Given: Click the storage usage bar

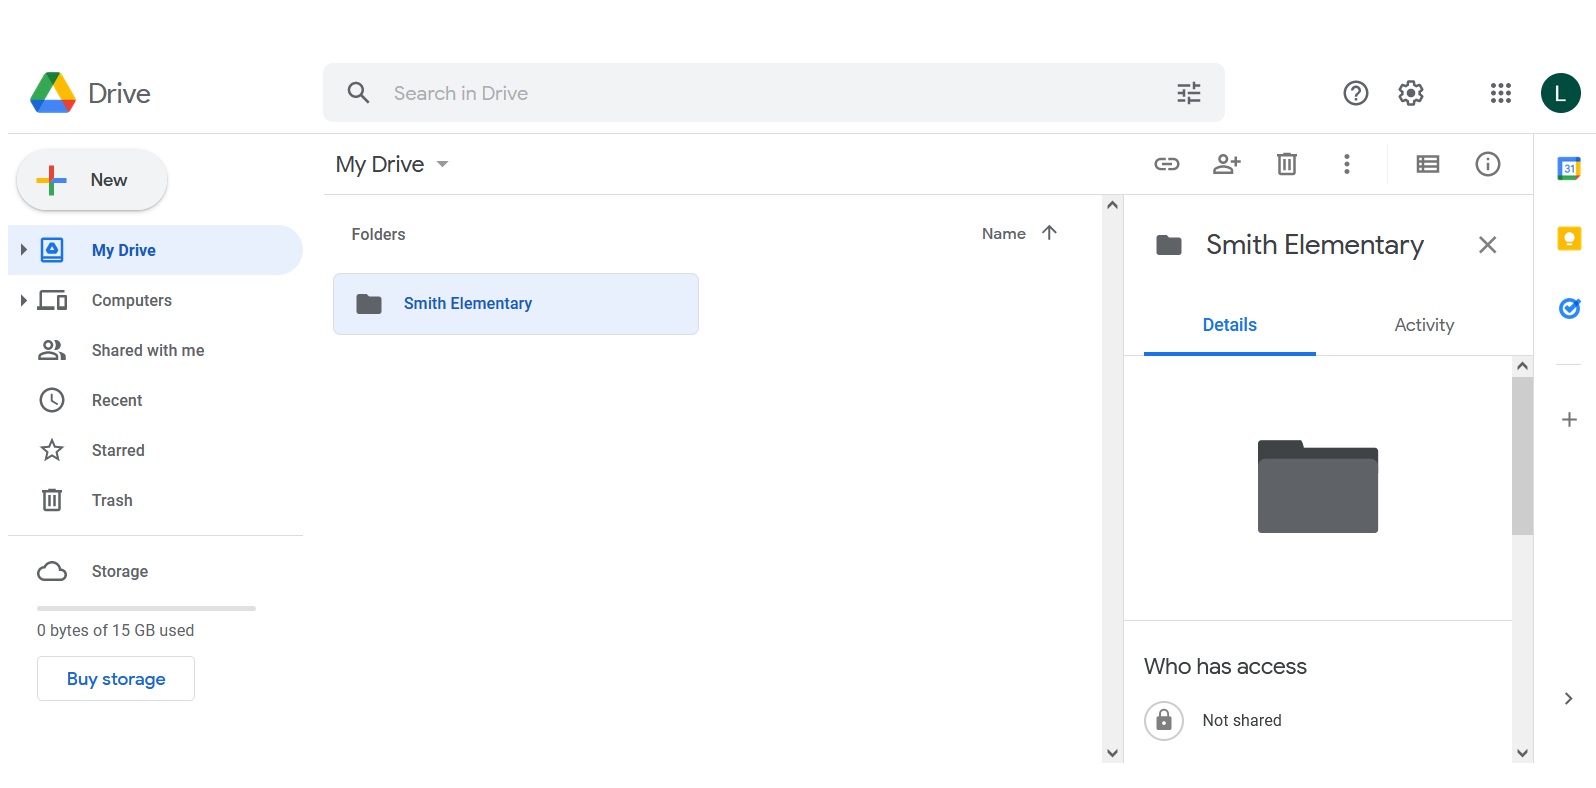Looking at the screenshot, I should point(146,608).
